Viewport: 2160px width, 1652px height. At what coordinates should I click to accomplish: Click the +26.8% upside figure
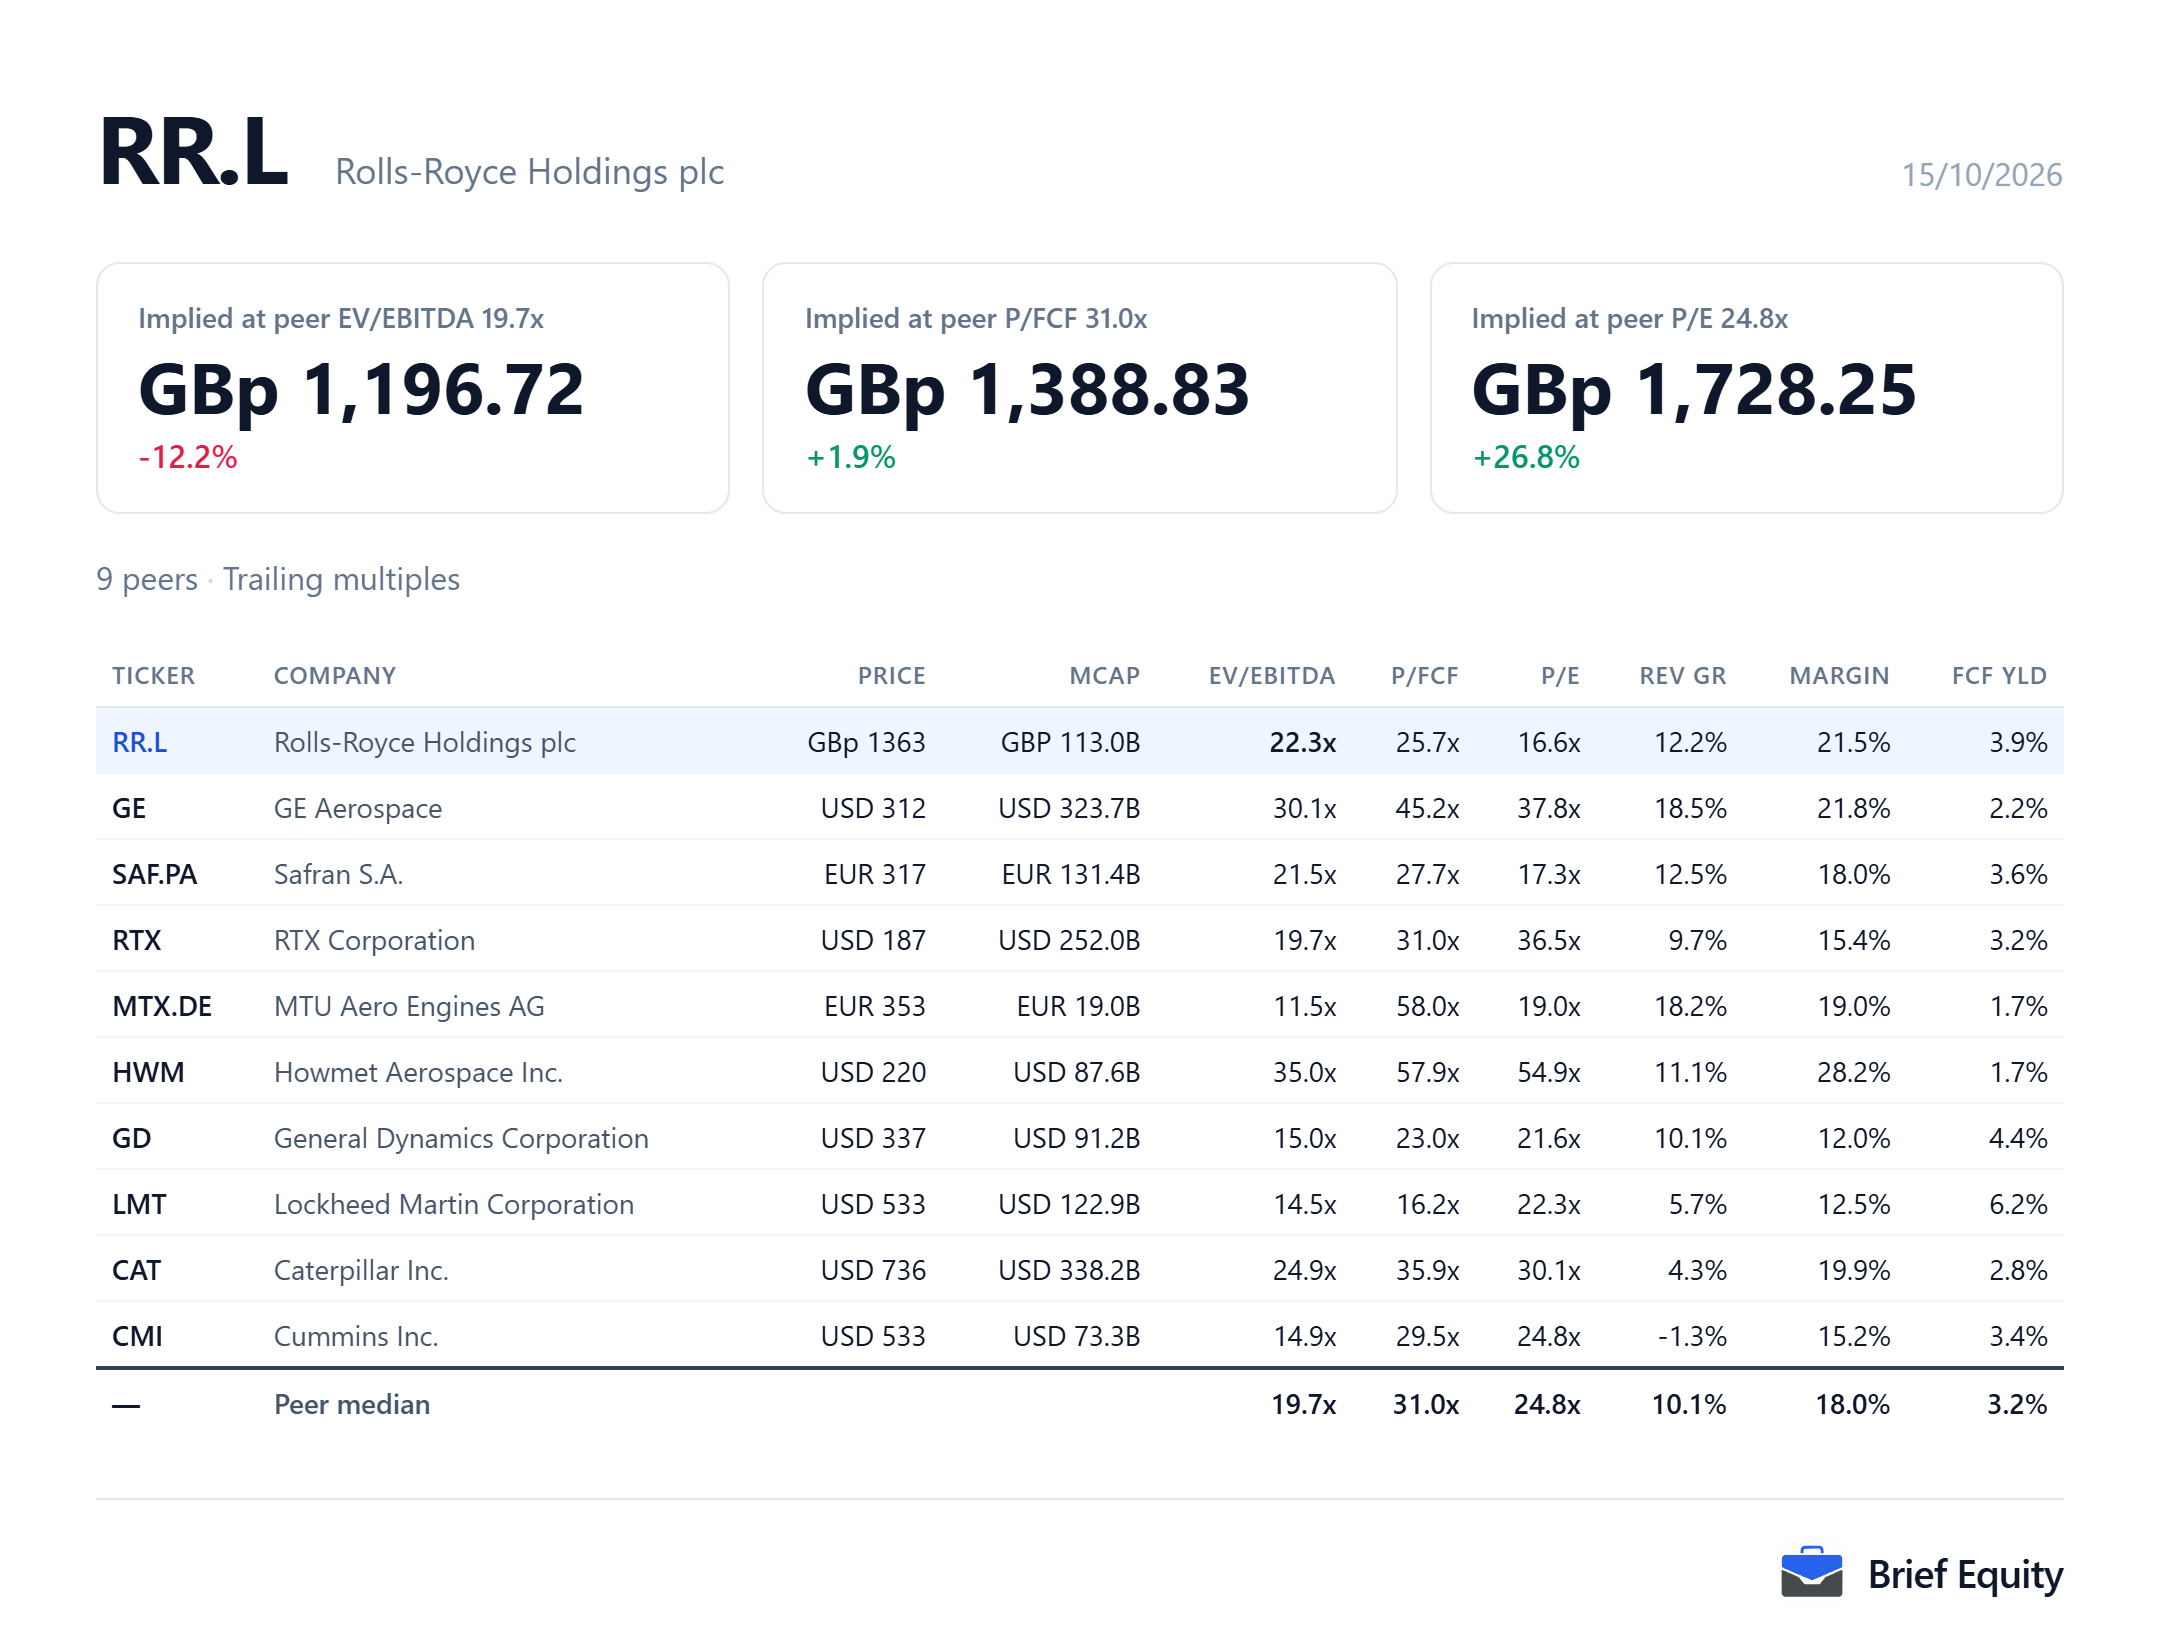pyautogui.click(x=1526, y=457)
